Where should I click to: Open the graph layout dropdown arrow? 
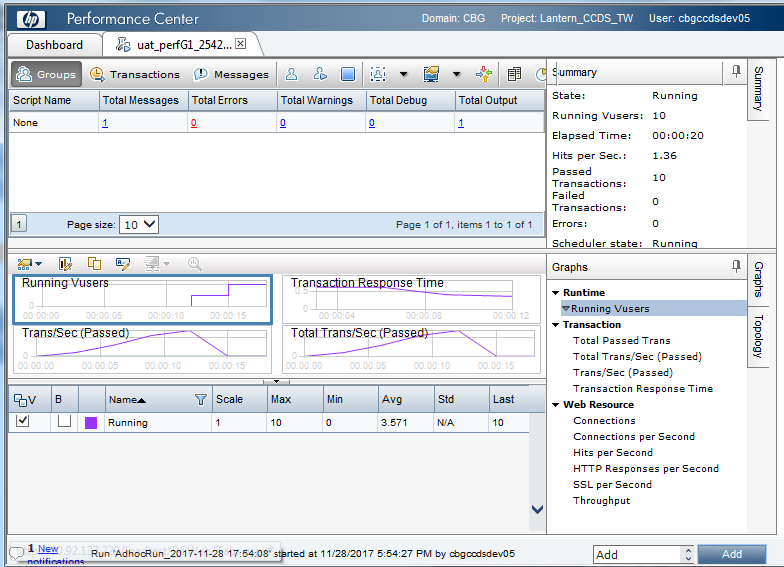(x=38, y=264)
